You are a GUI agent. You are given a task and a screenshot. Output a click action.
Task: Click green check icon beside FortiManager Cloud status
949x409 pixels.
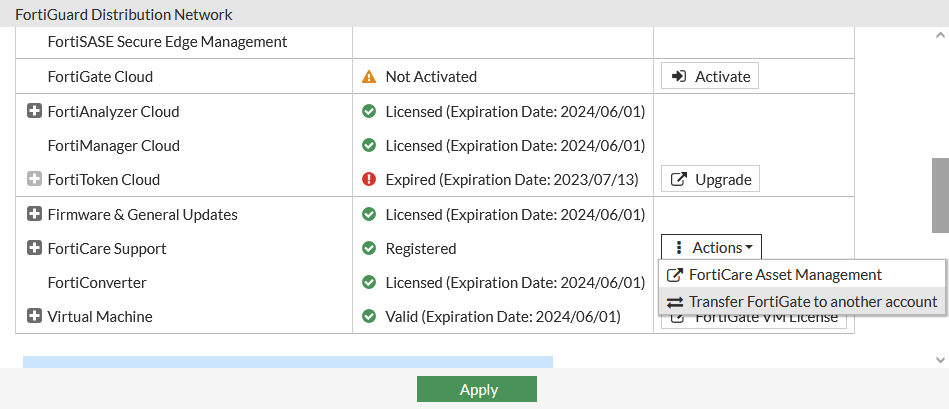pos(369,146)
